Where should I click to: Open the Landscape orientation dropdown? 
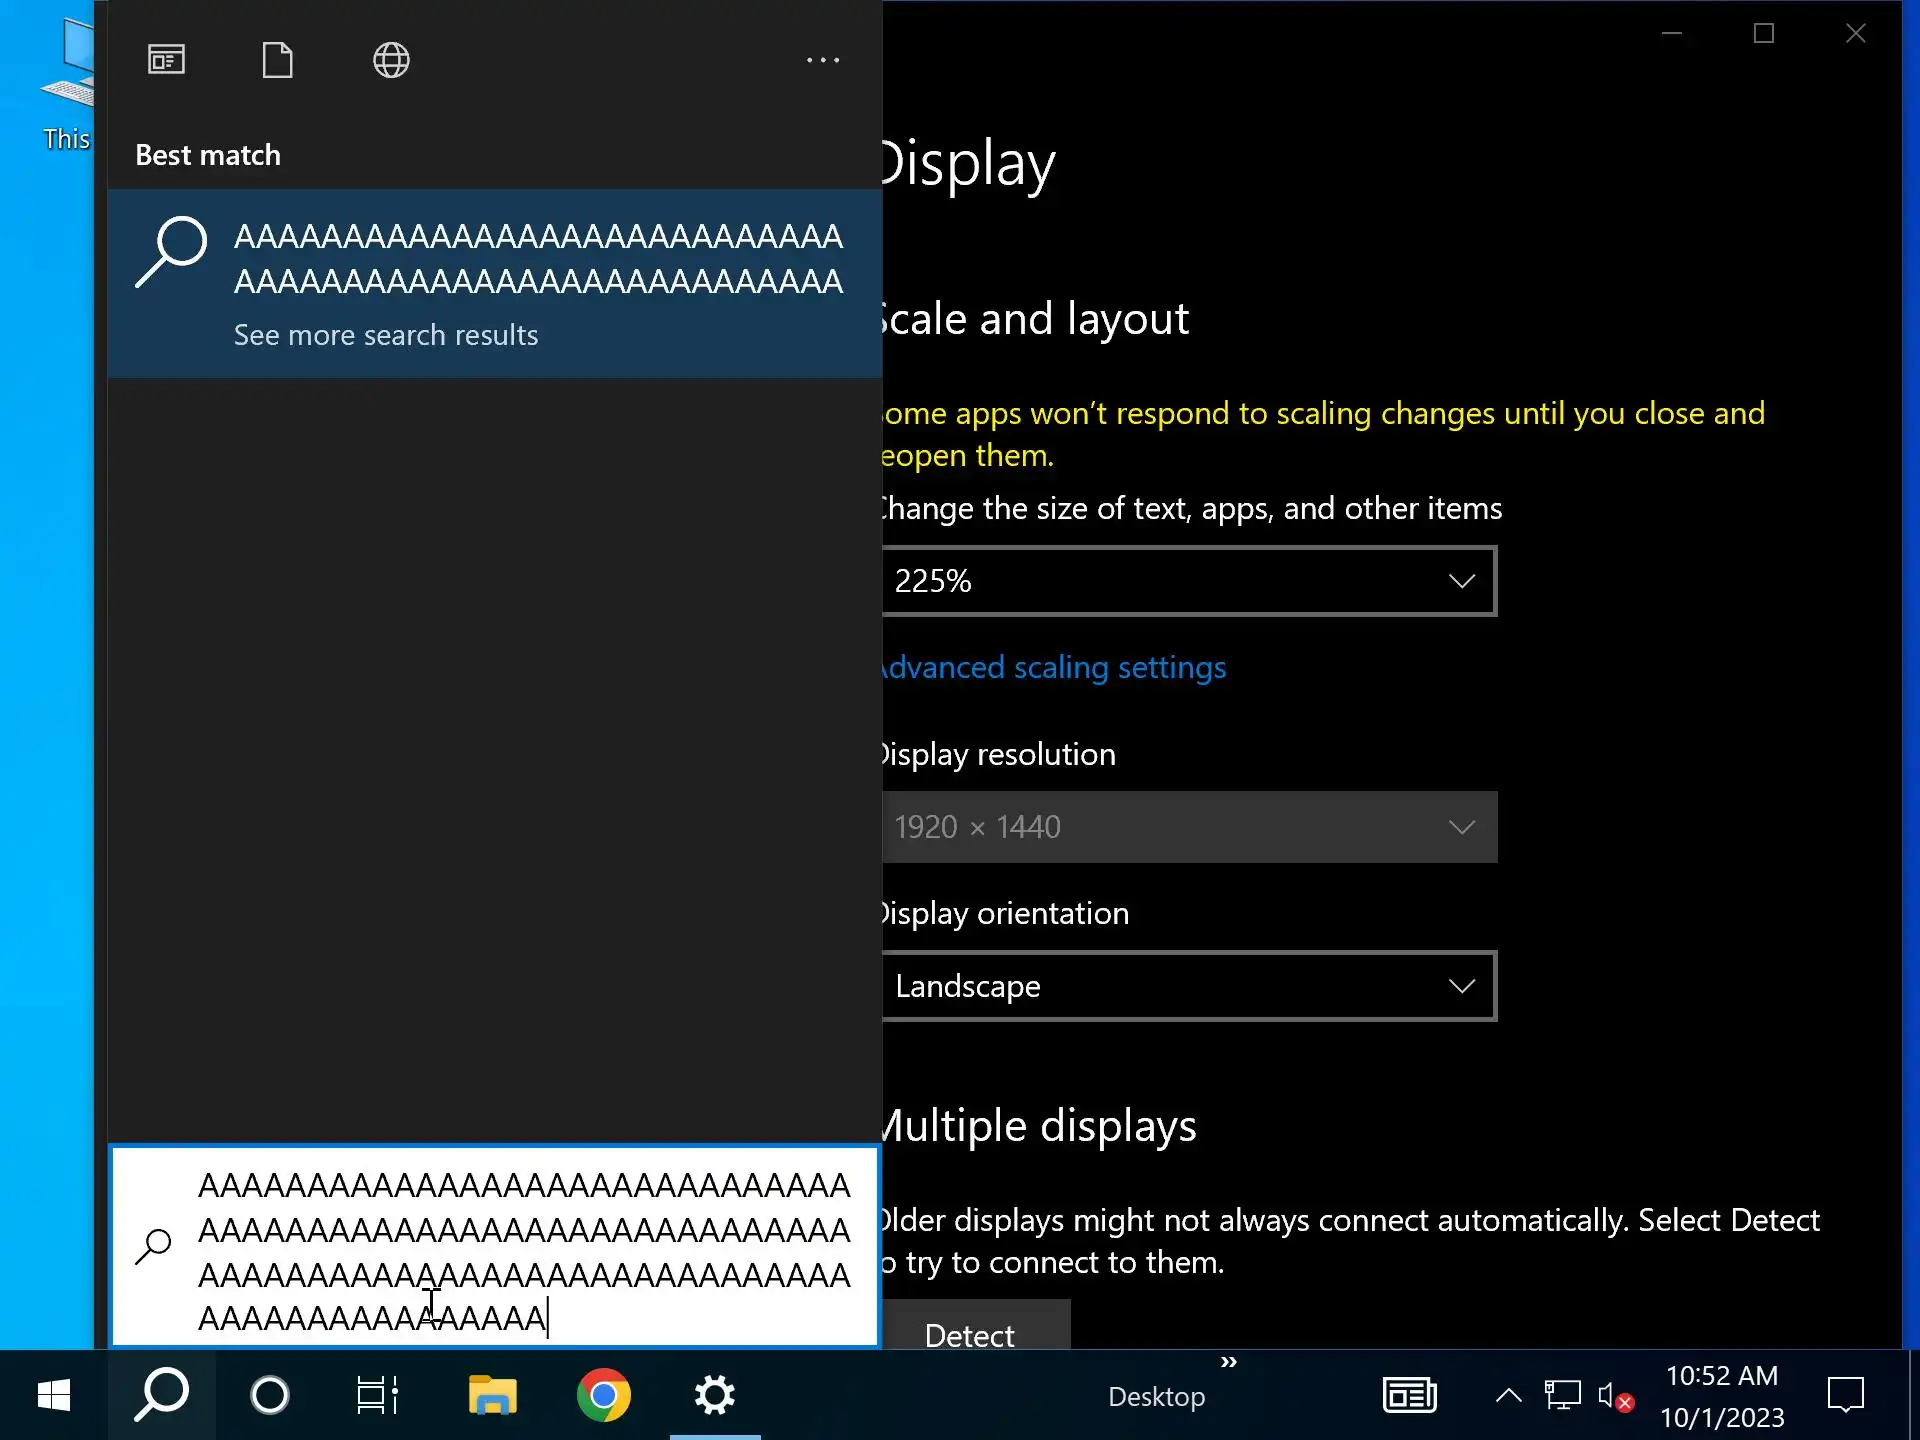click(x=1188, y=986)
